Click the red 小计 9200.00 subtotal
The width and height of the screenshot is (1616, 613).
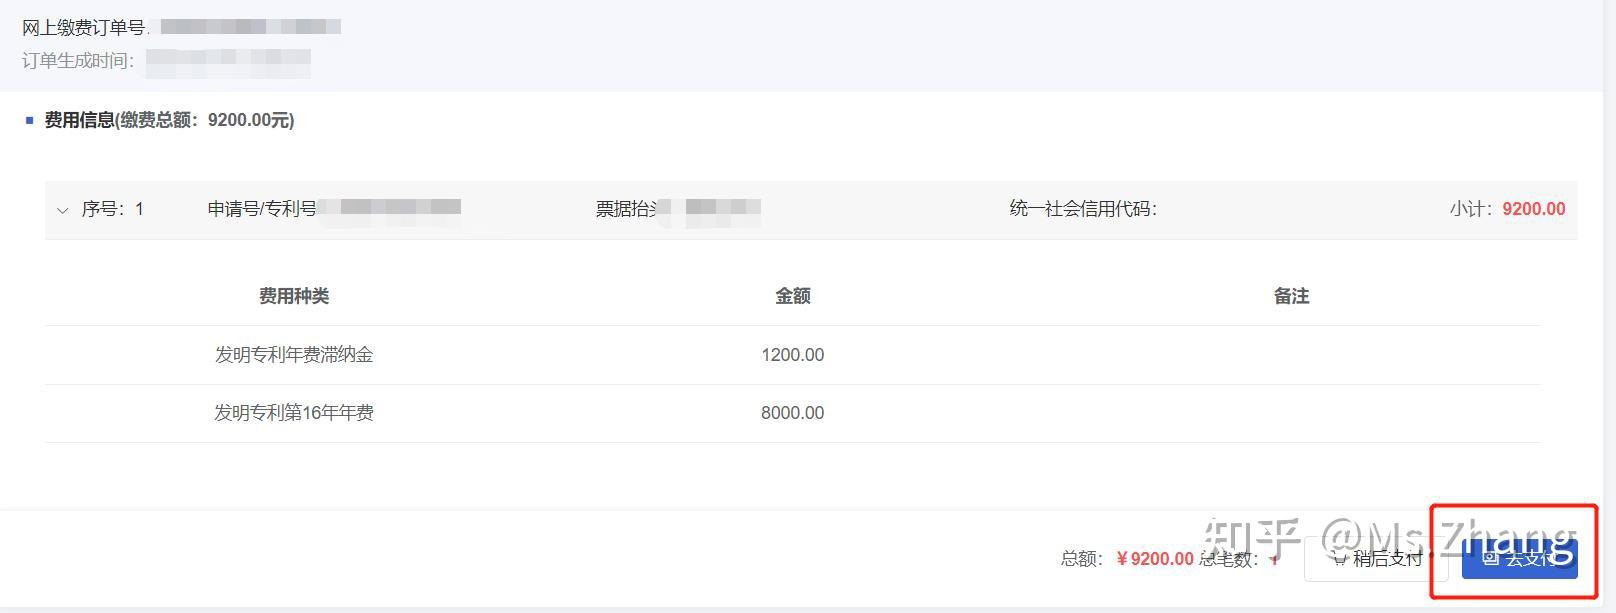(1533, 209)
